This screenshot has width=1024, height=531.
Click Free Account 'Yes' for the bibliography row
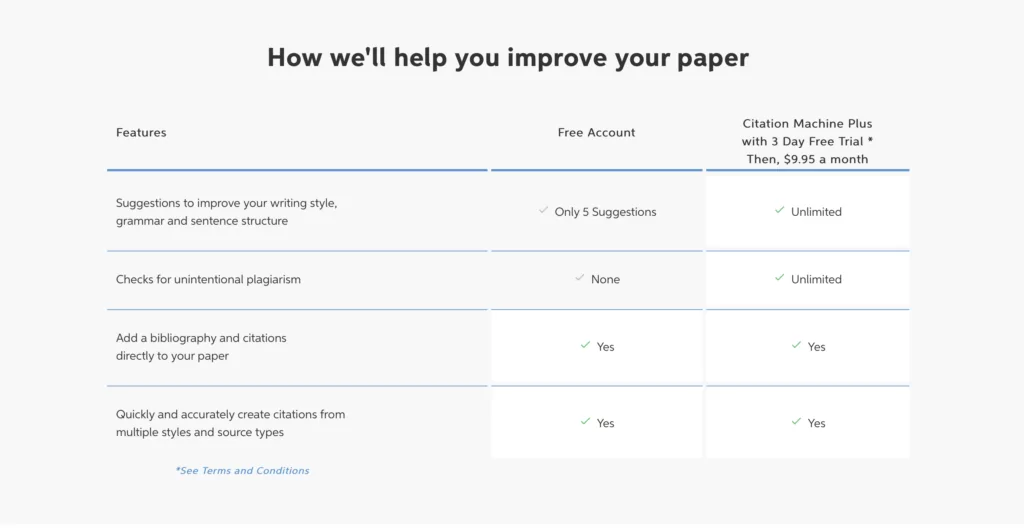[605, 347]
